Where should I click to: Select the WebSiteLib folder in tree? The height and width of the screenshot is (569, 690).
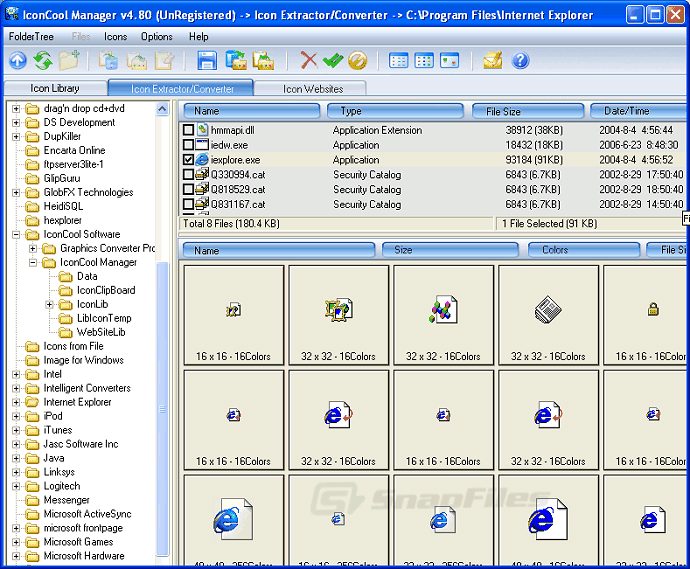101,332
